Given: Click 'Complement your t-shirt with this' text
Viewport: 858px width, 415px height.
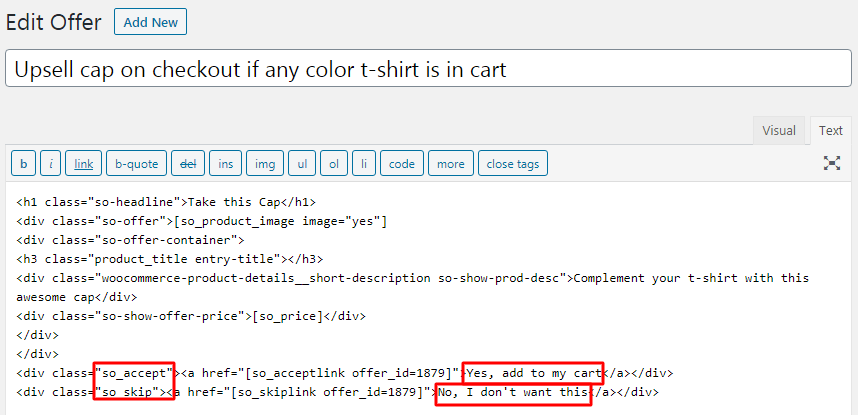Looking at the screenshot, I should point(691,278).
